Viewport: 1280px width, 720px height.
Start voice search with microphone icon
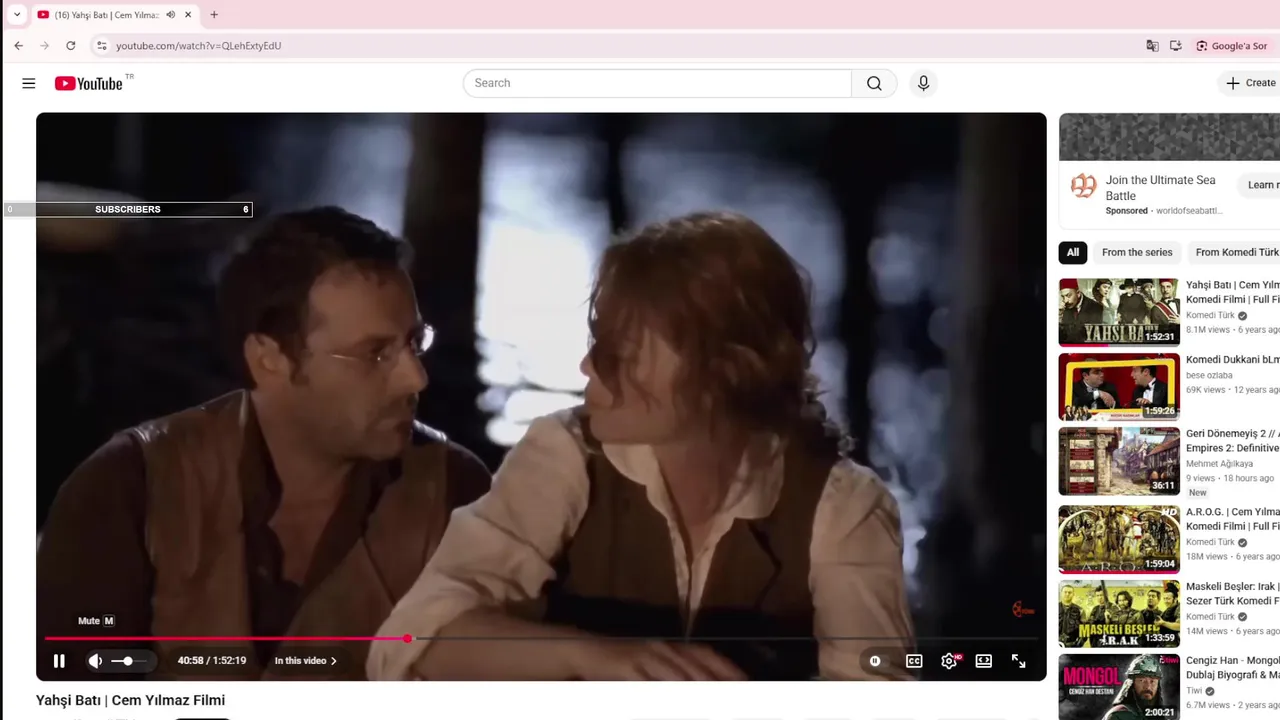tap(923, 83)
